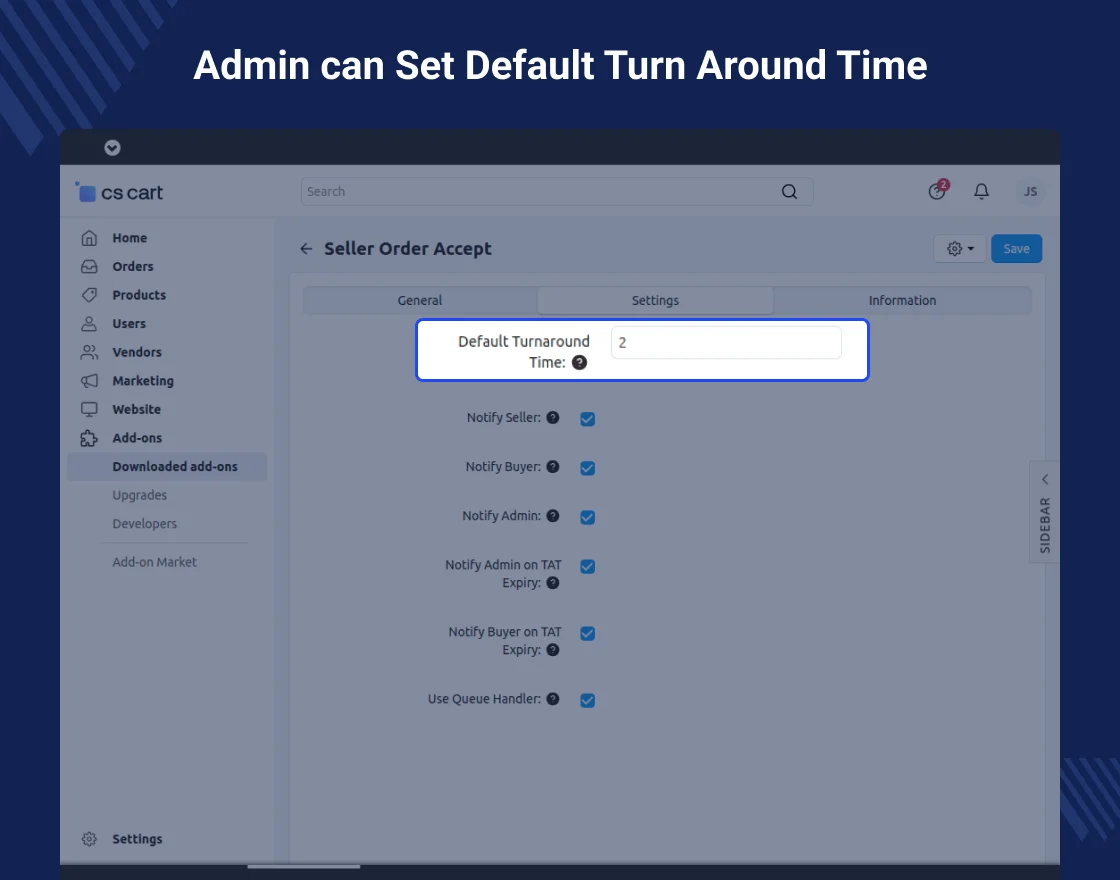Click the Default Turnaround Time input field
Image resolution: width=1120 pixels, height=880 pixels.
pos(726,343)
